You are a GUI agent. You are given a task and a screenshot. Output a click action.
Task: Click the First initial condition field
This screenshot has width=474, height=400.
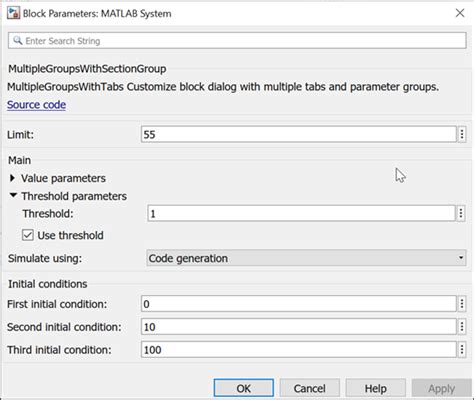tap(299, 304)
